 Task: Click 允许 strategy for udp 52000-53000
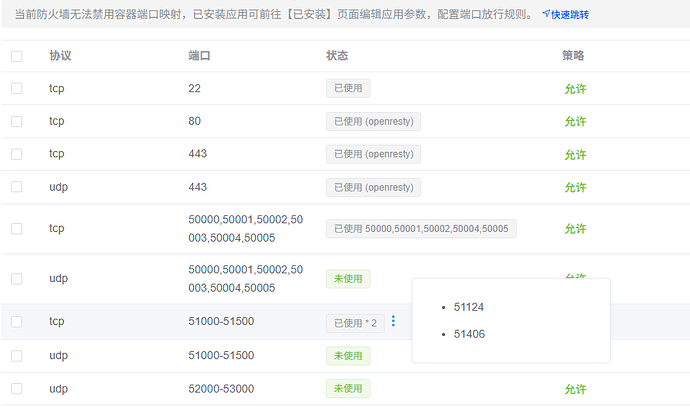(575, 389)
